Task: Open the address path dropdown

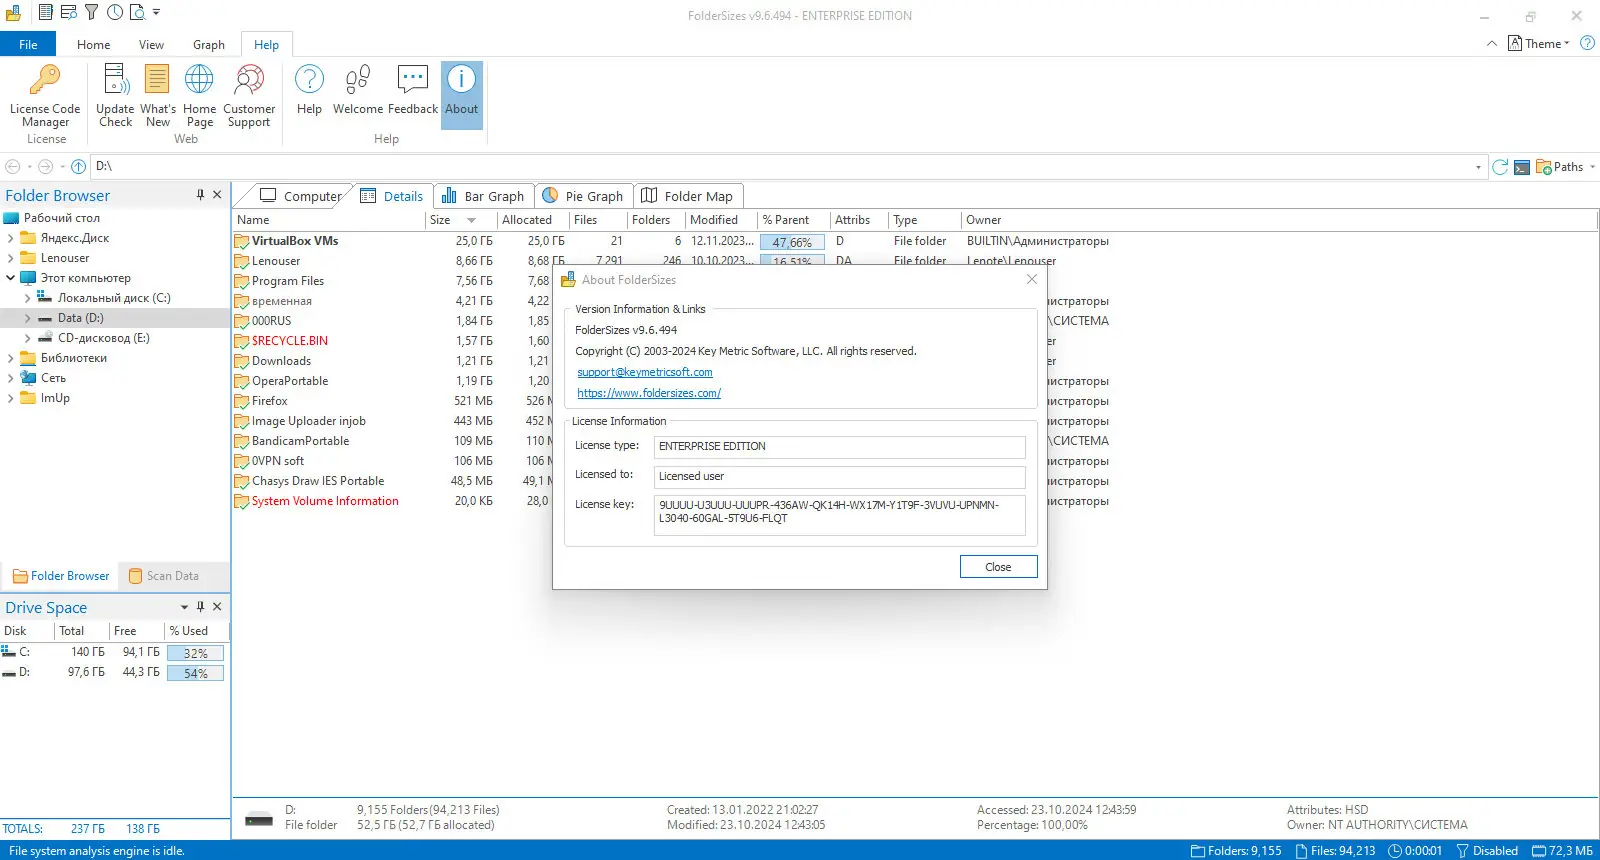Action: tap(1478, 167)
